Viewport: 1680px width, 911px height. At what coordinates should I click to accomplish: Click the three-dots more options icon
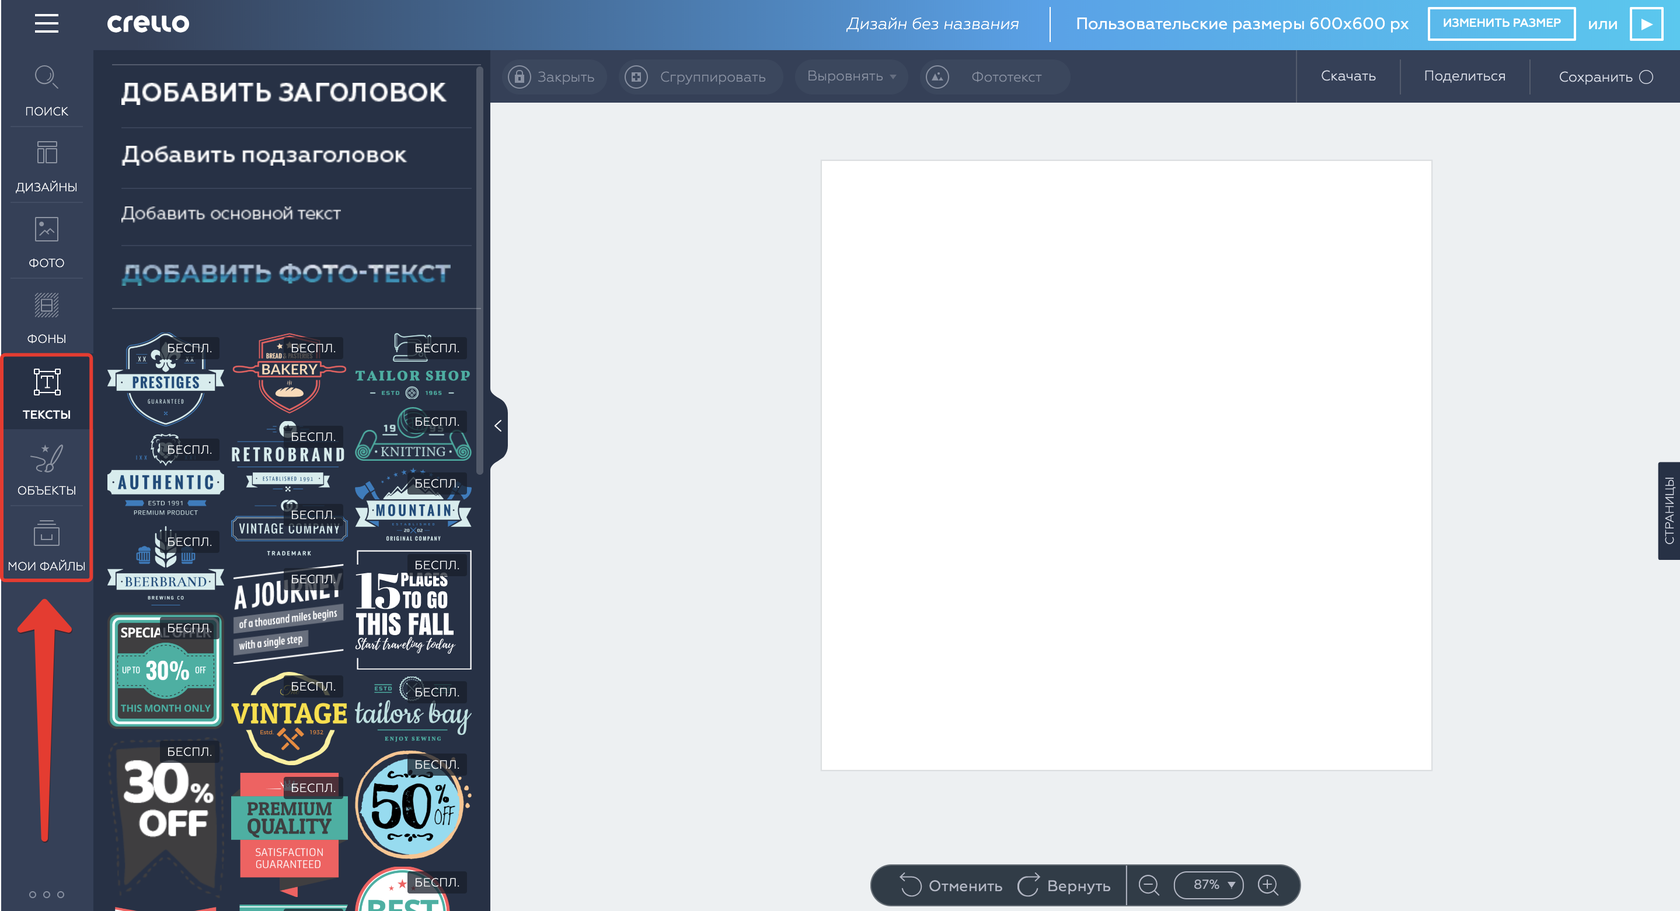46,894
